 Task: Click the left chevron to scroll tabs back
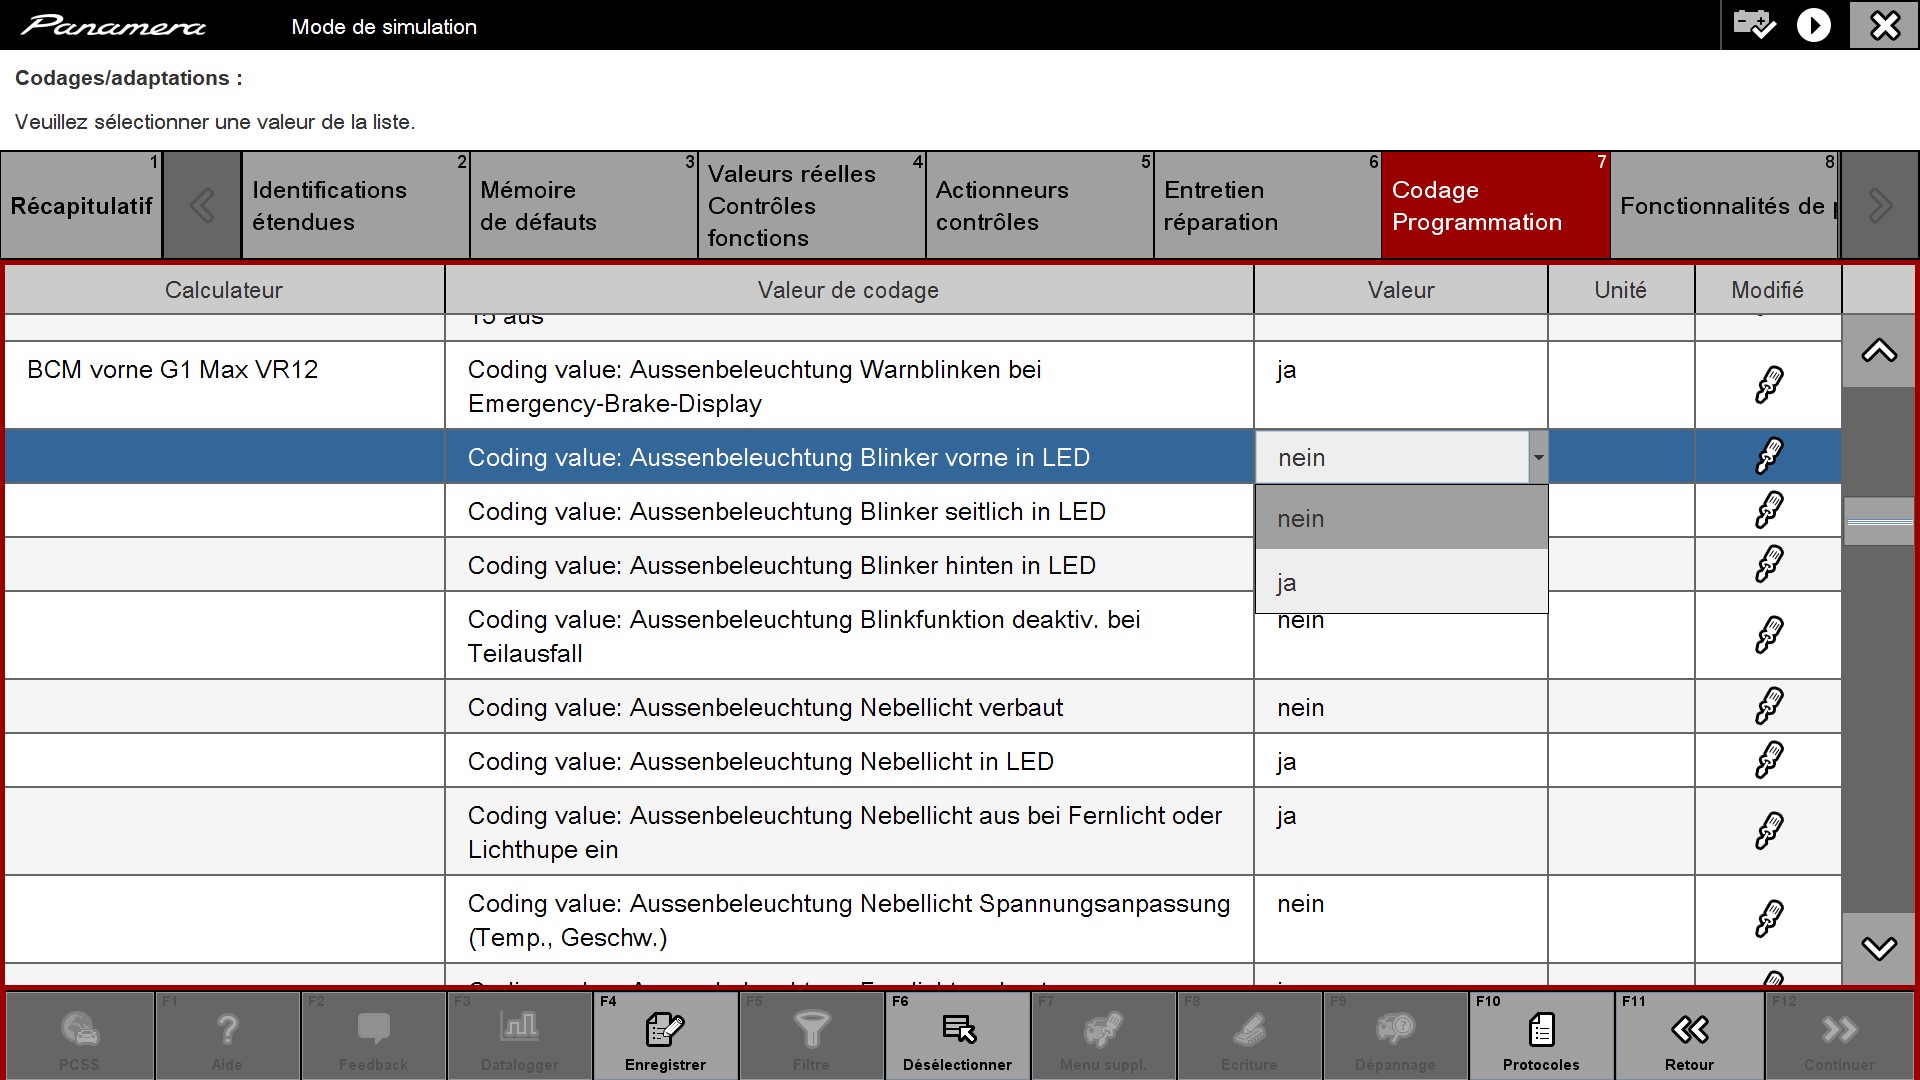point(202,206)
